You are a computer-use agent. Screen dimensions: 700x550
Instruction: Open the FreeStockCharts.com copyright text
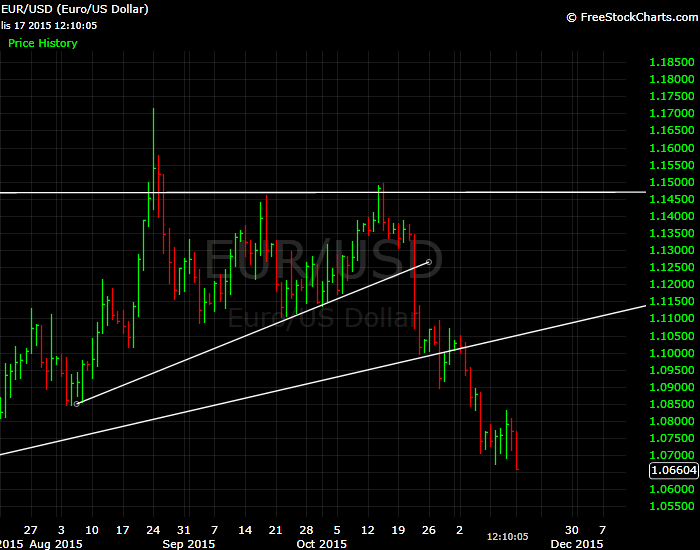[x=633, y=17]
